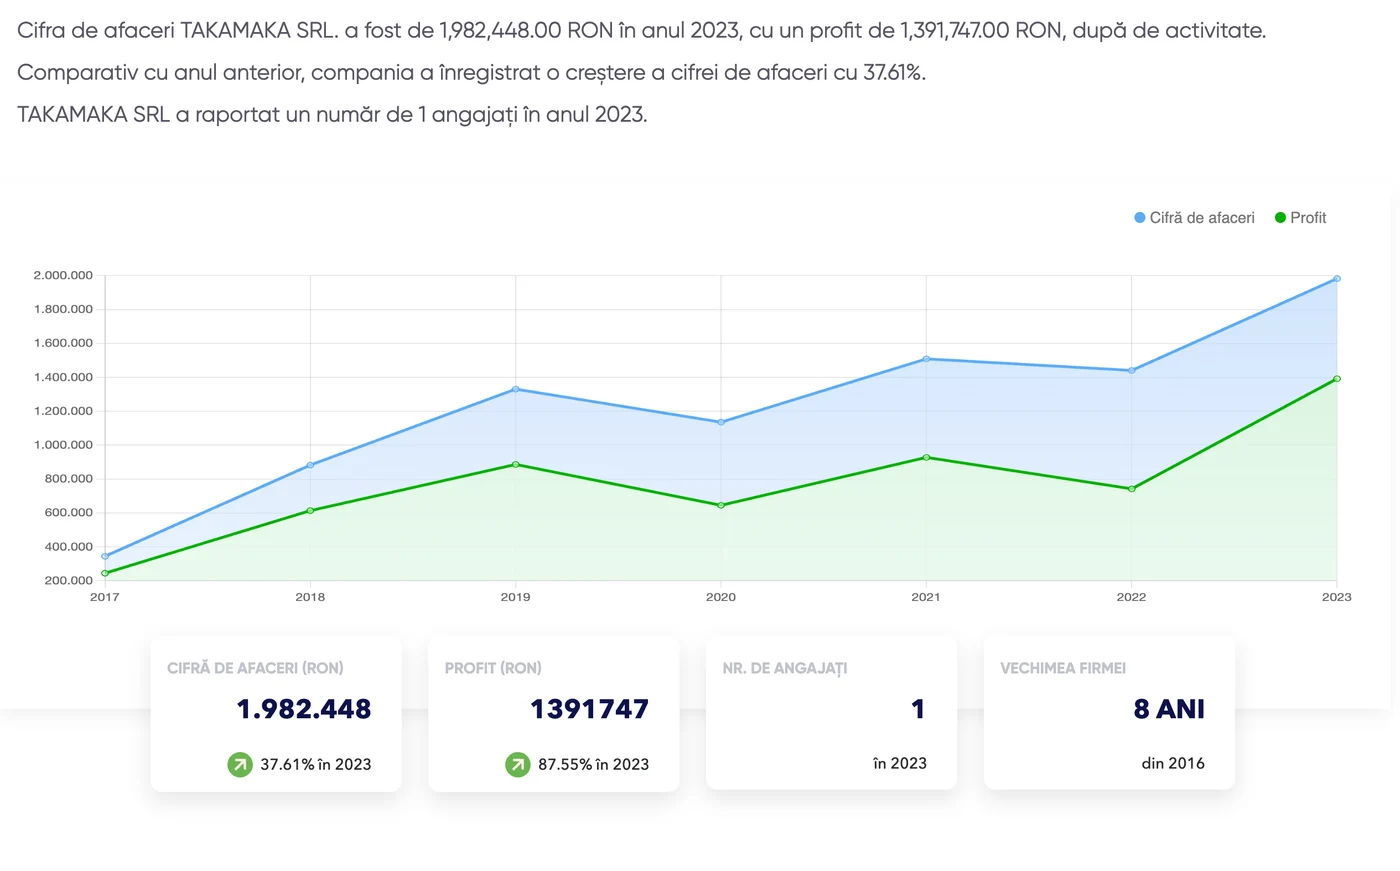Select the 2021 revenue data point

tap(926, 359)
